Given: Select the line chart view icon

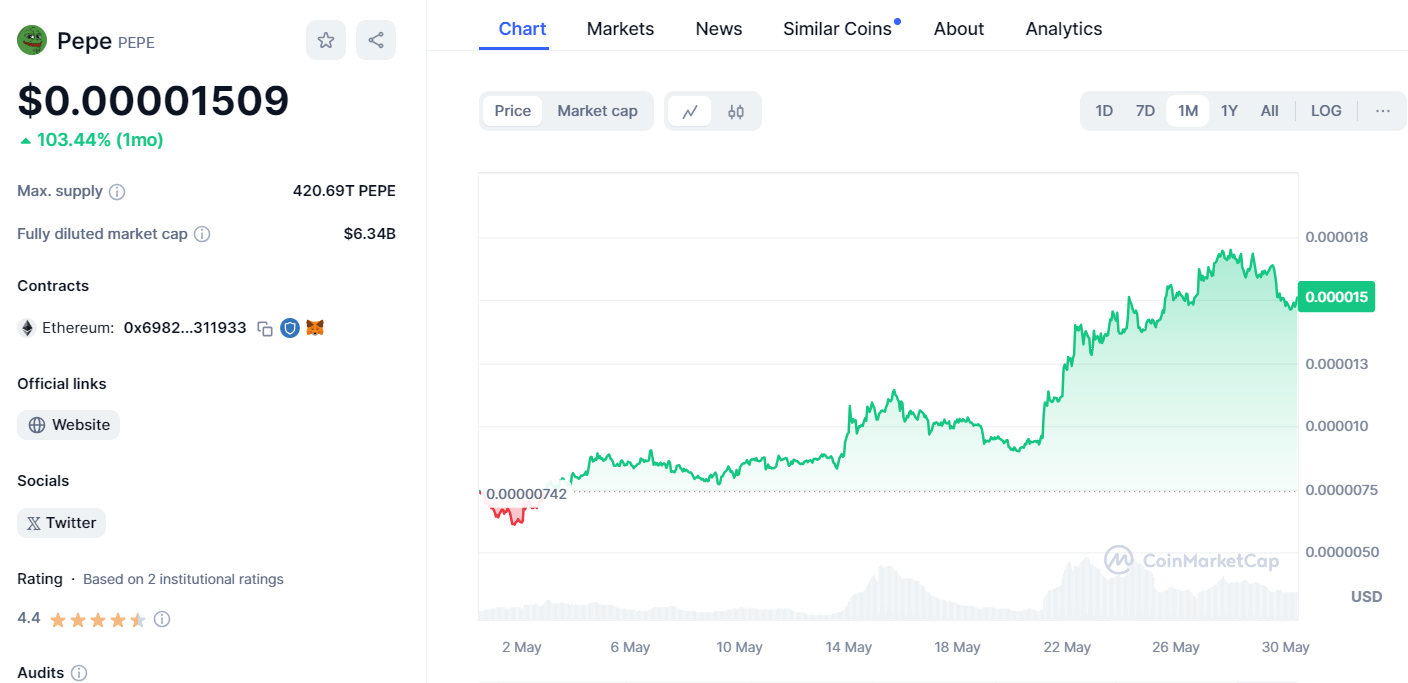Looking at the screenshot, I should [x=690, y=111].
